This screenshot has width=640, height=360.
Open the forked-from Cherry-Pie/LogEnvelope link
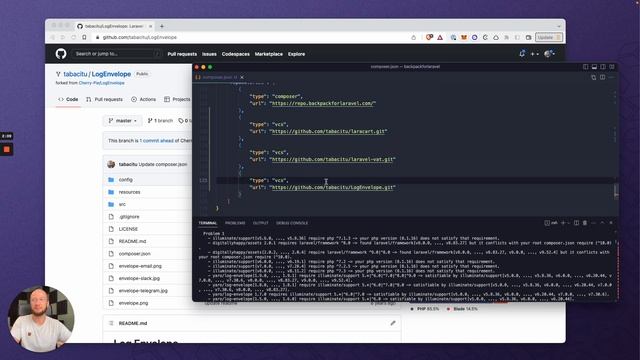tap(102, 83)
